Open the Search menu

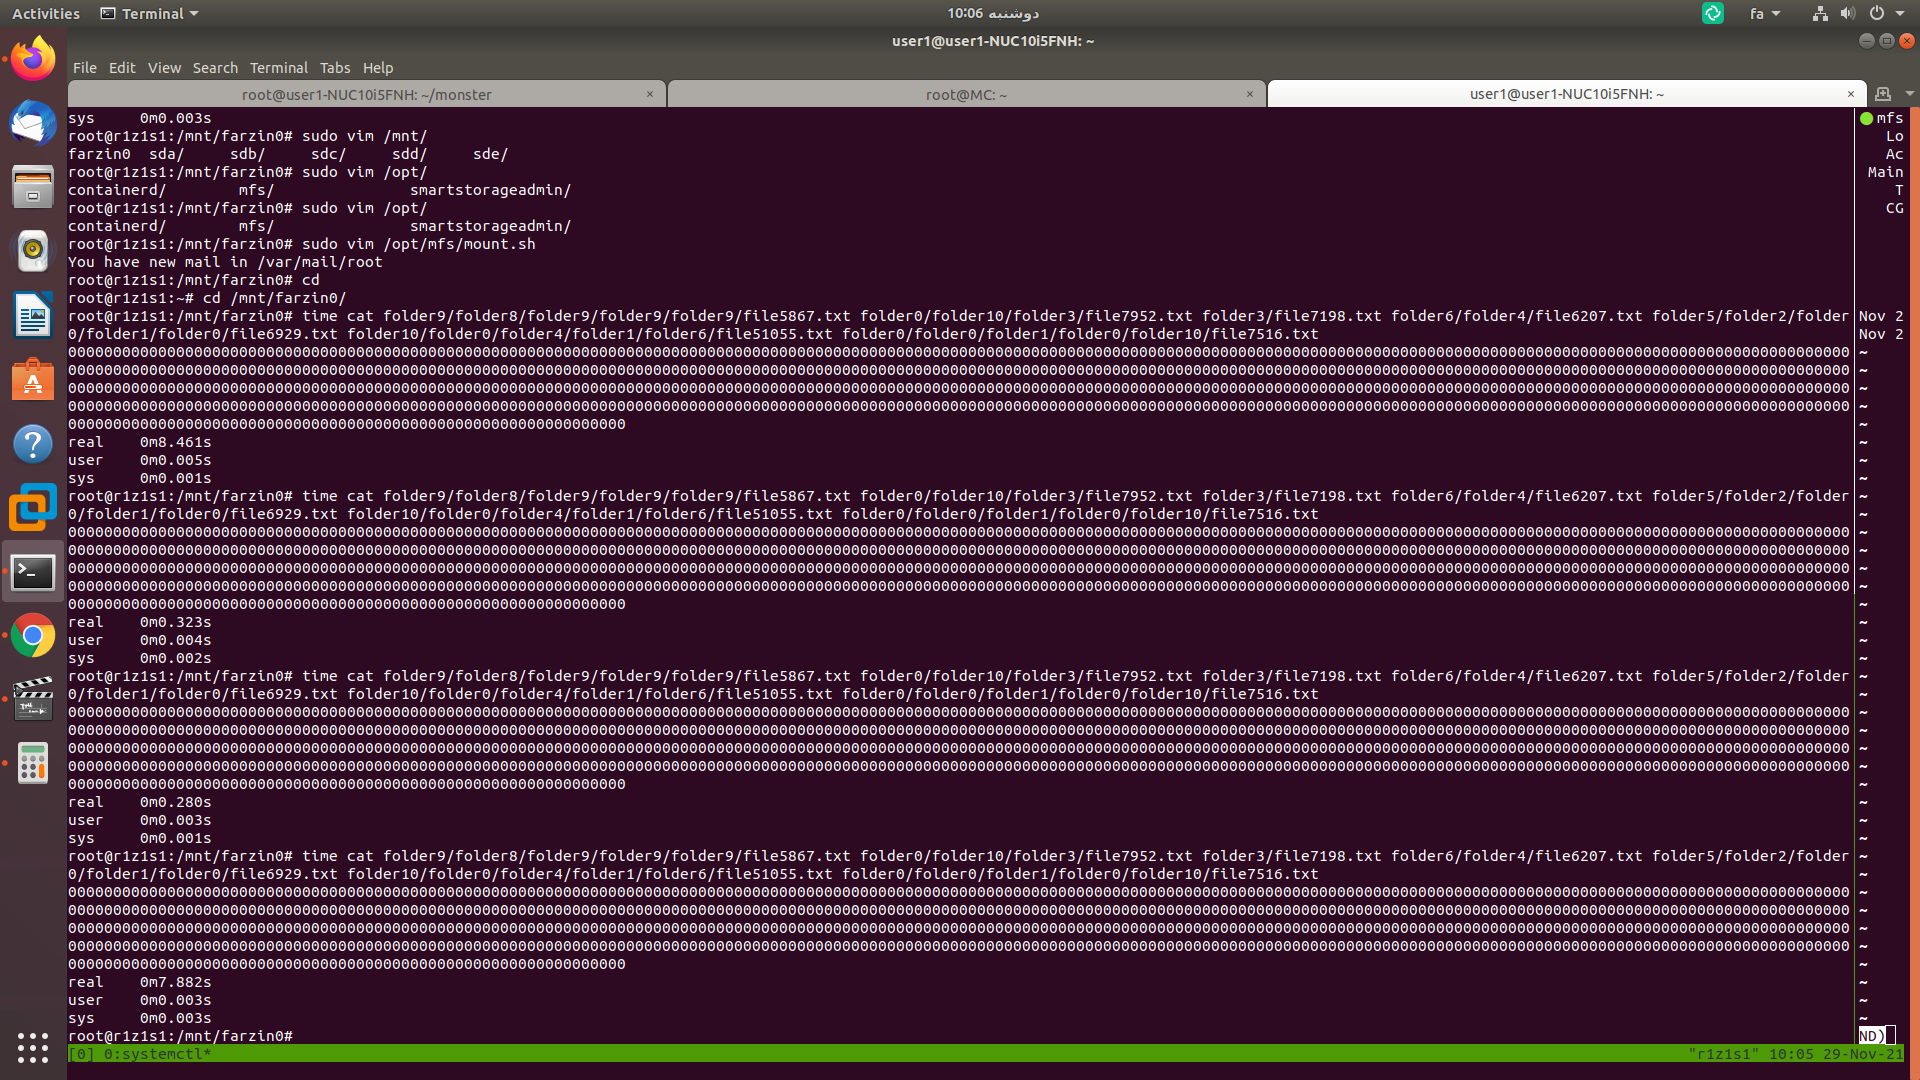coord(215,68)
